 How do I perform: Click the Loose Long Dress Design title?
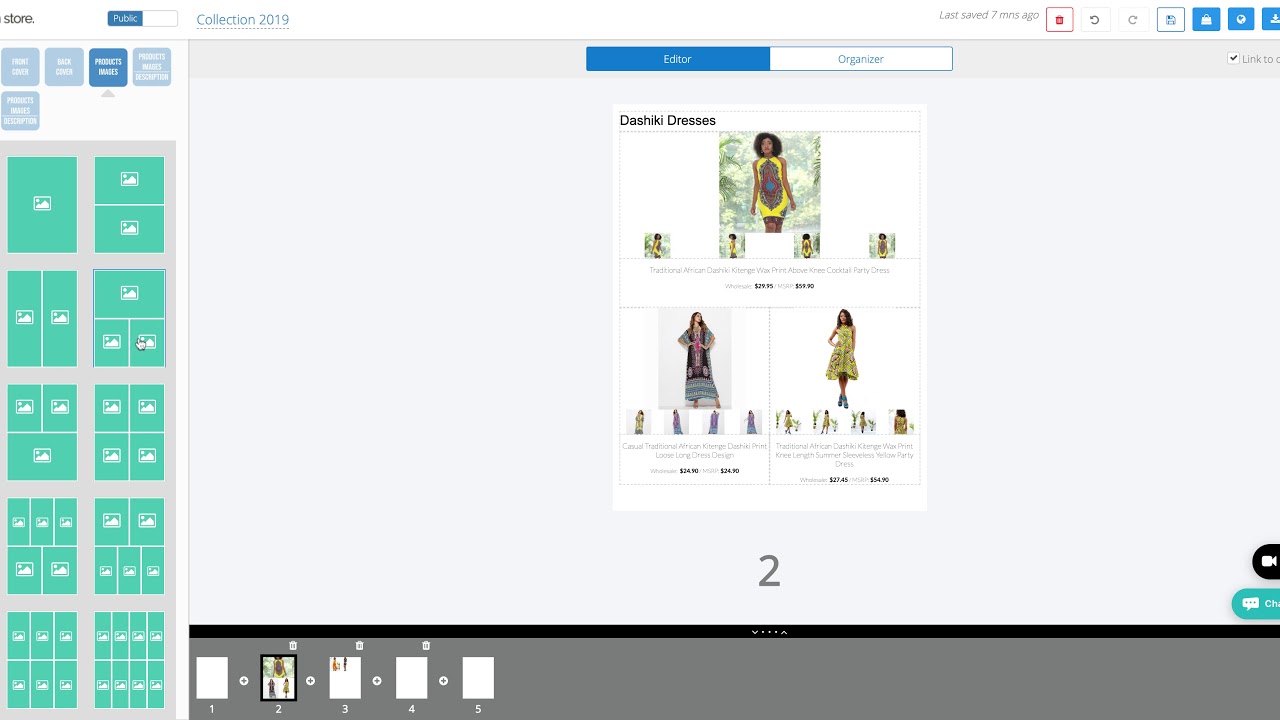(x=694, y=451)
